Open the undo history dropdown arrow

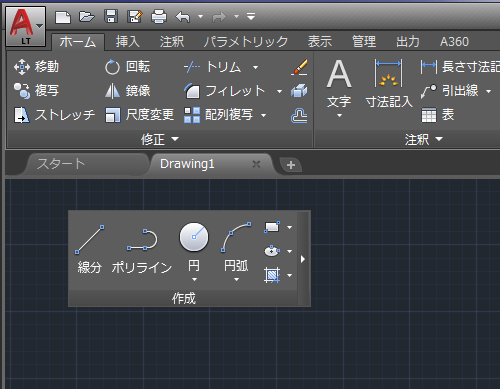click(x=200, y=16)
